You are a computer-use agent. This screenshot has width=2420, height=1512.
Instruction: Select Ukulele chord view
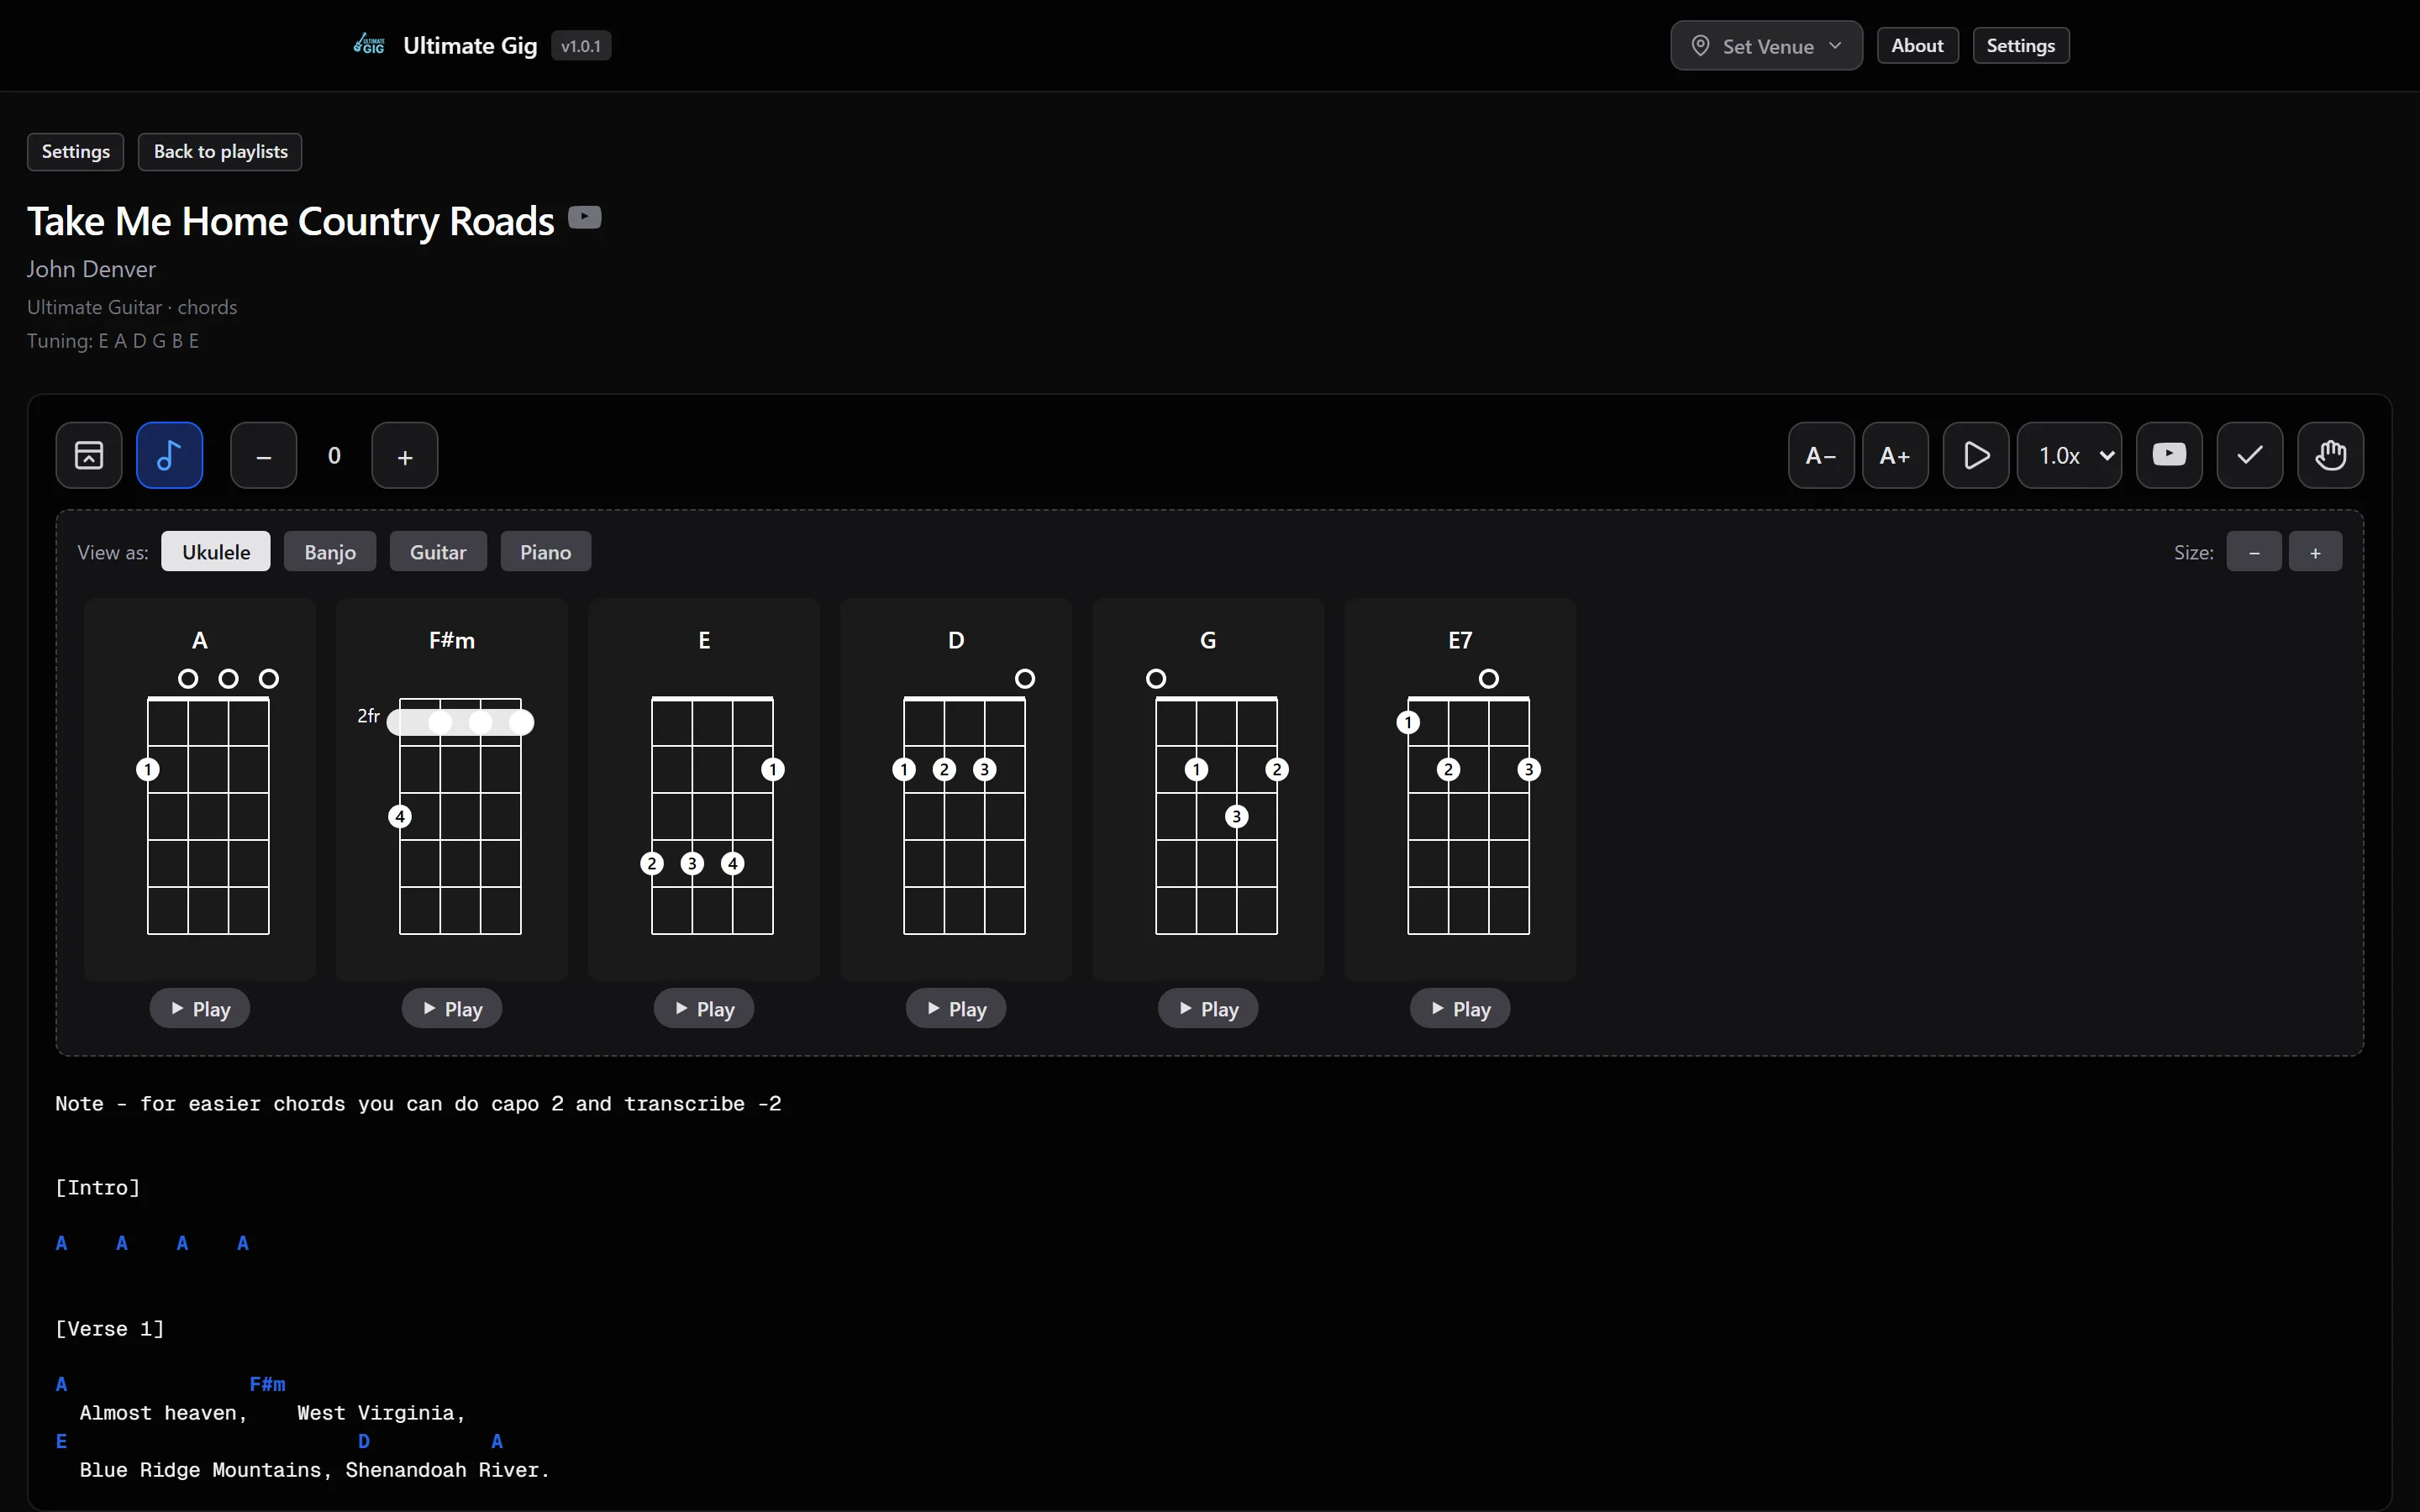coord(216,551)
